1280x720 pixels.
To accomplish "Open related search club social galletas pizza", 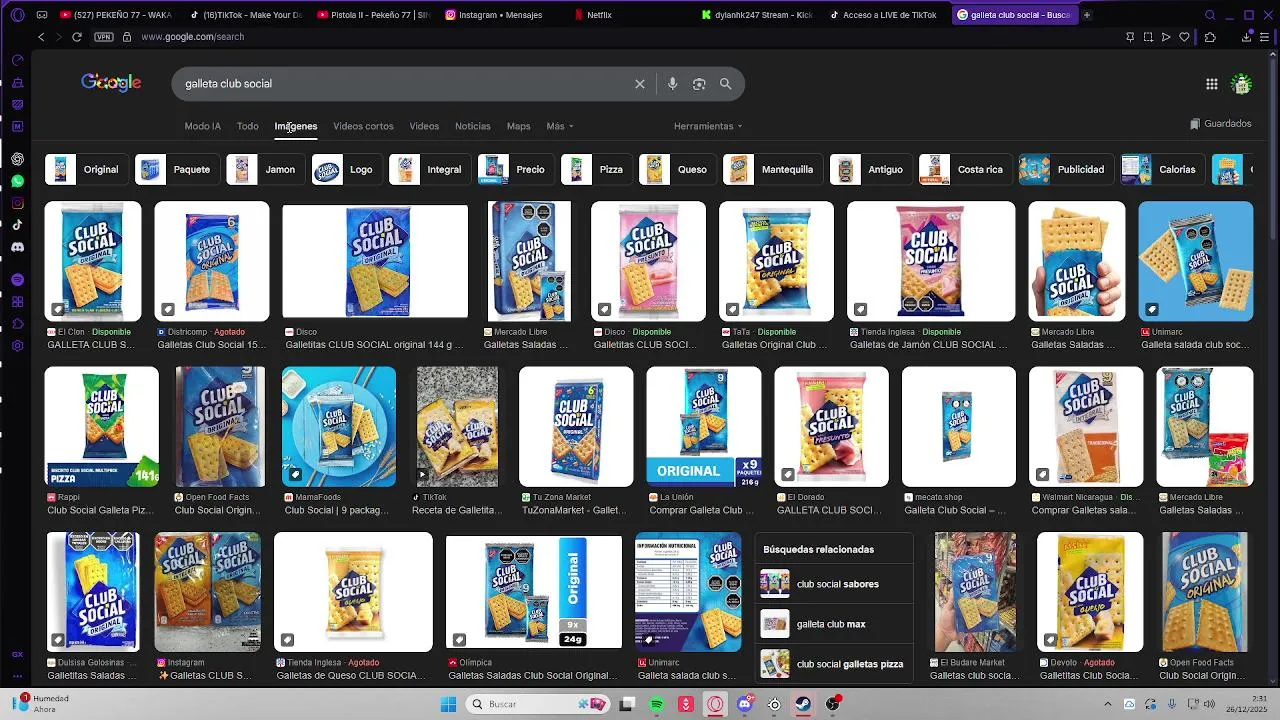I will coord(835,664).
